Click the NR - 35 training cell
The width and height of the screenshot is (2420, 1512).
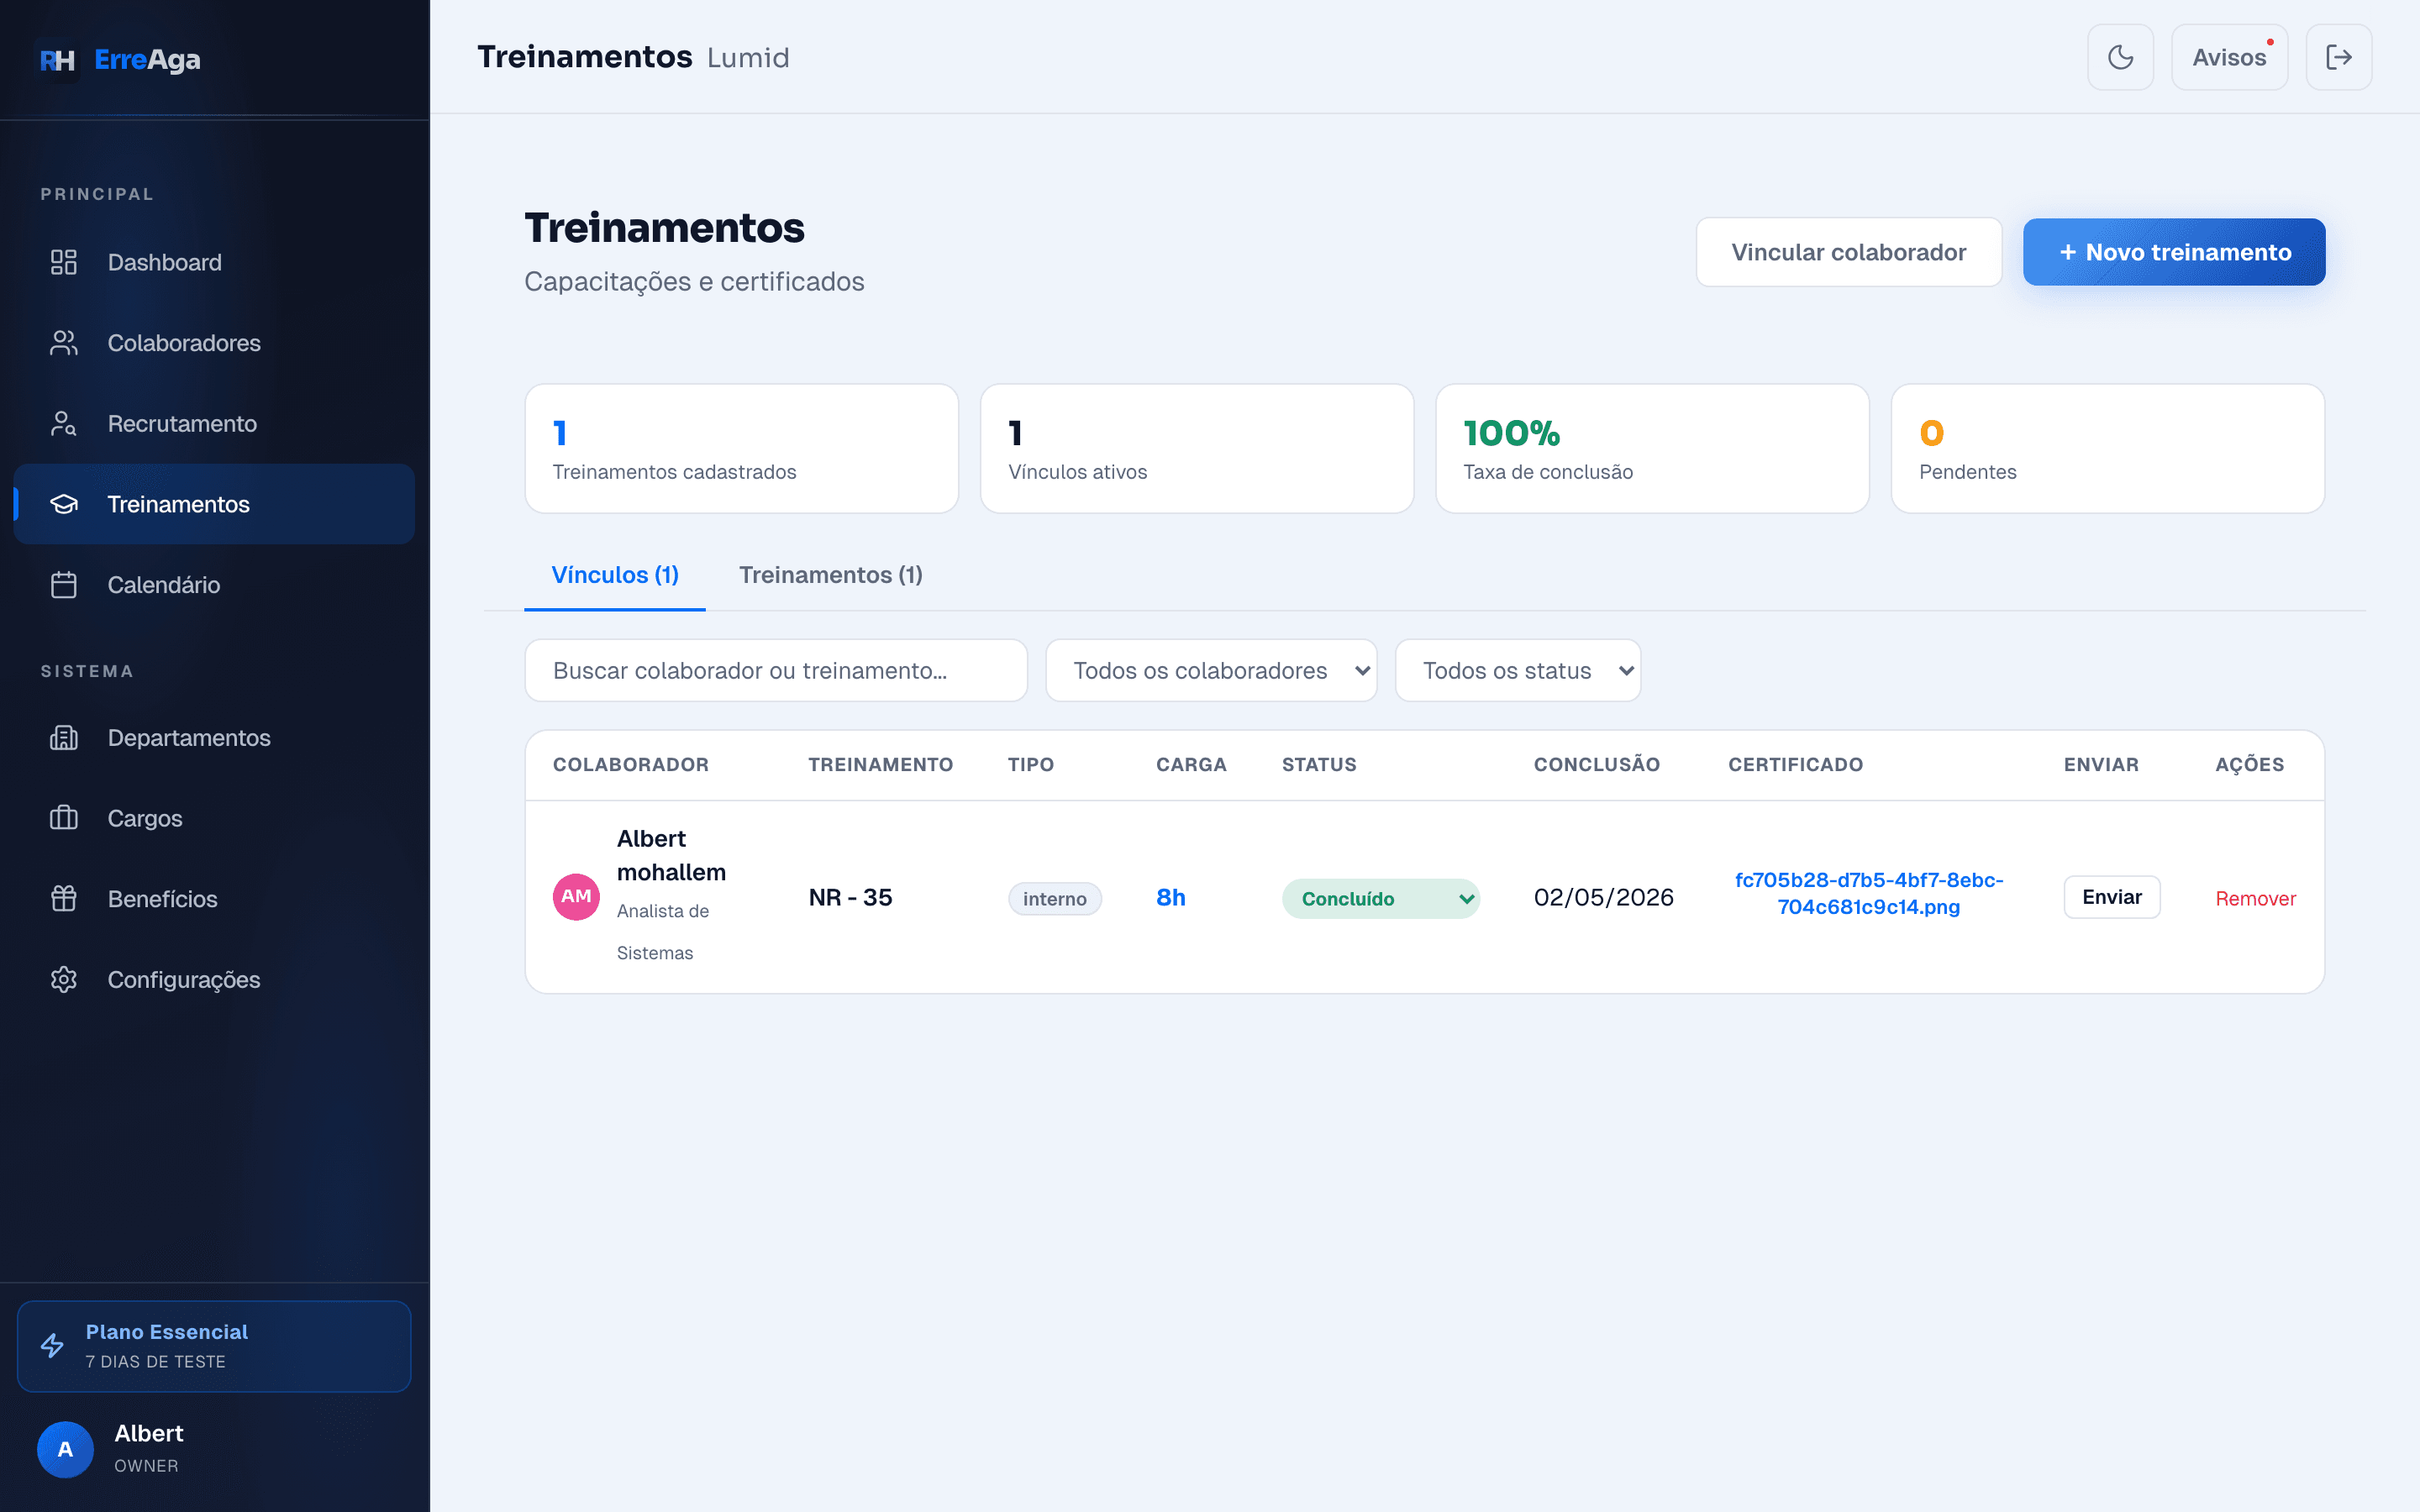coord(850,897)
